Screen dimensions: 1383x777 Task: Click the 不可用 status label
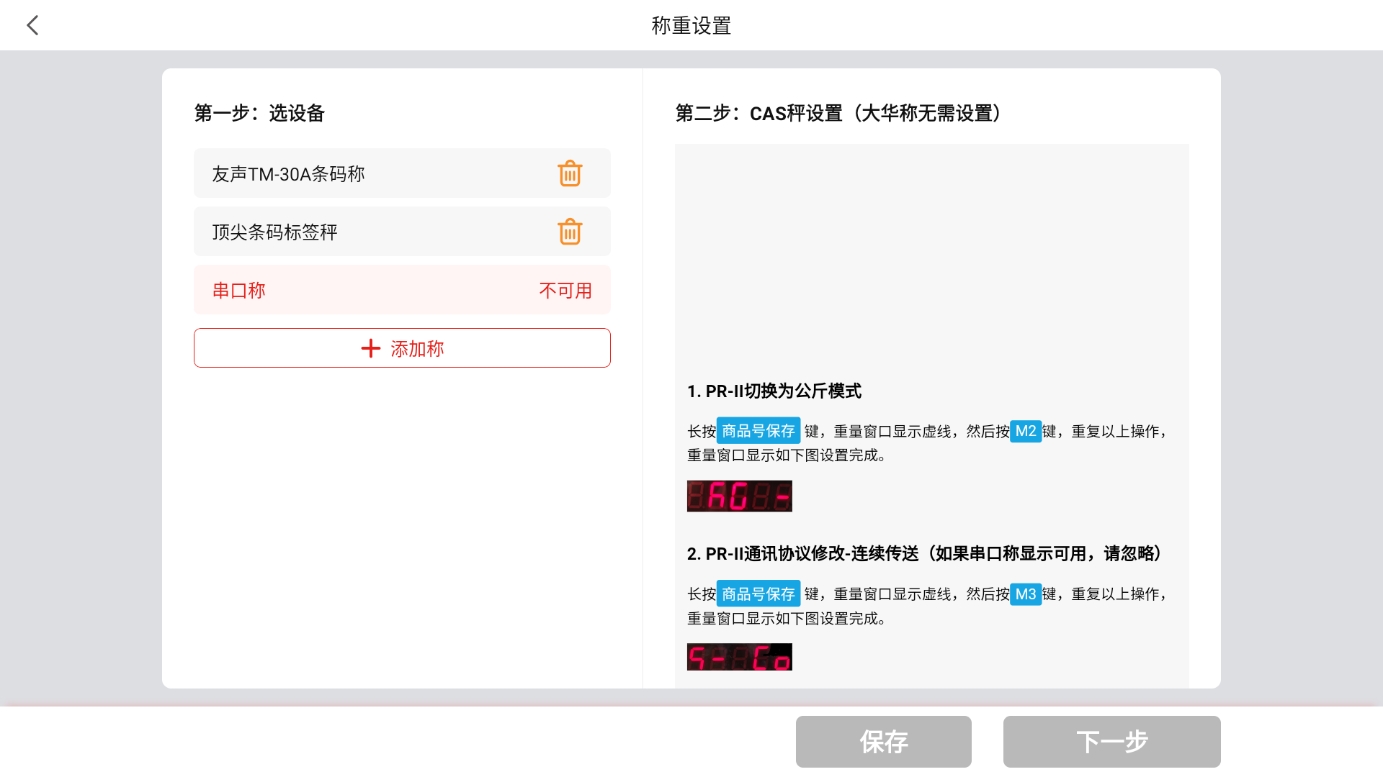565,291
